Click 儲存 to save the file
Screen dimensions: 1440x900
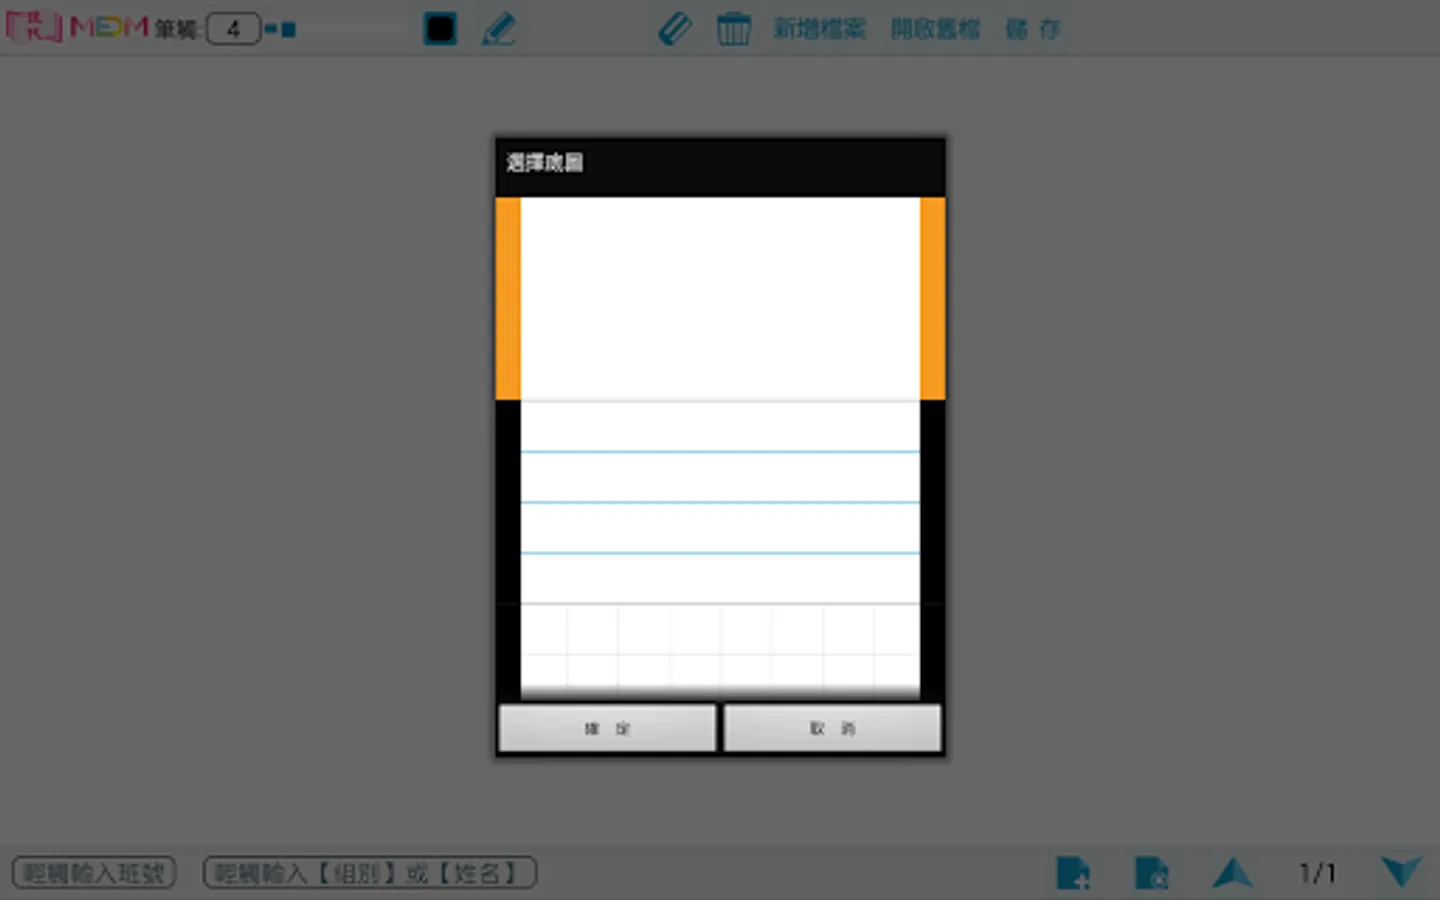click(x=1033, y=29)
